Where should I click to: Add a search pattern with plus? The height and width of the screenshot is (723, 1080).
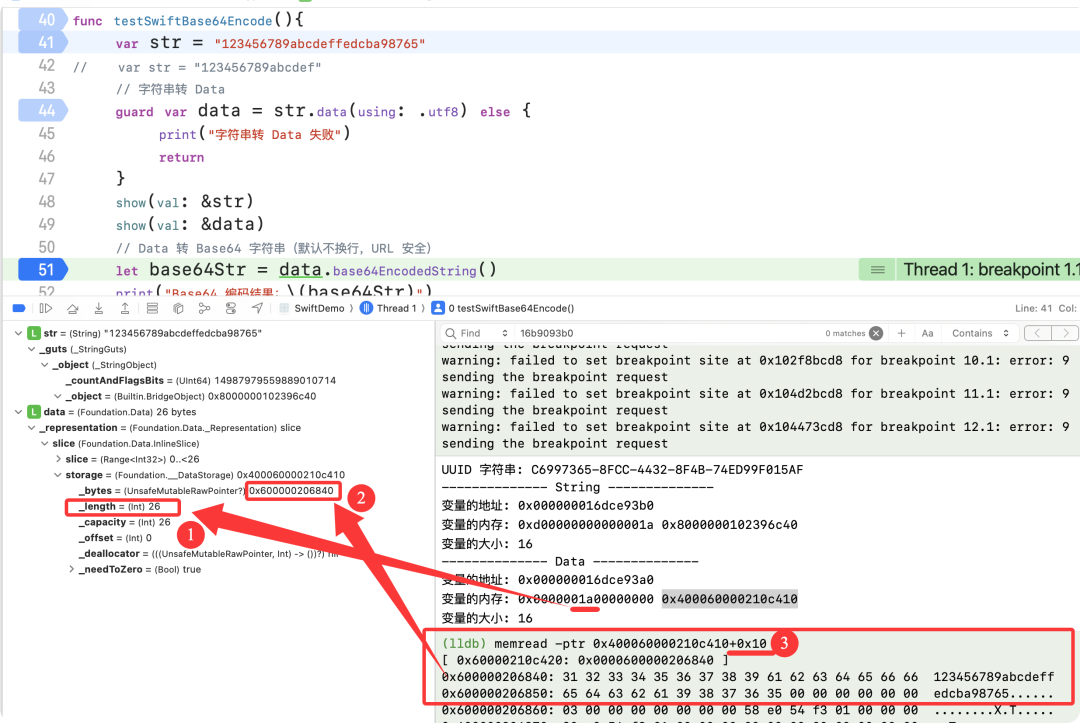(x=901, y=333)
